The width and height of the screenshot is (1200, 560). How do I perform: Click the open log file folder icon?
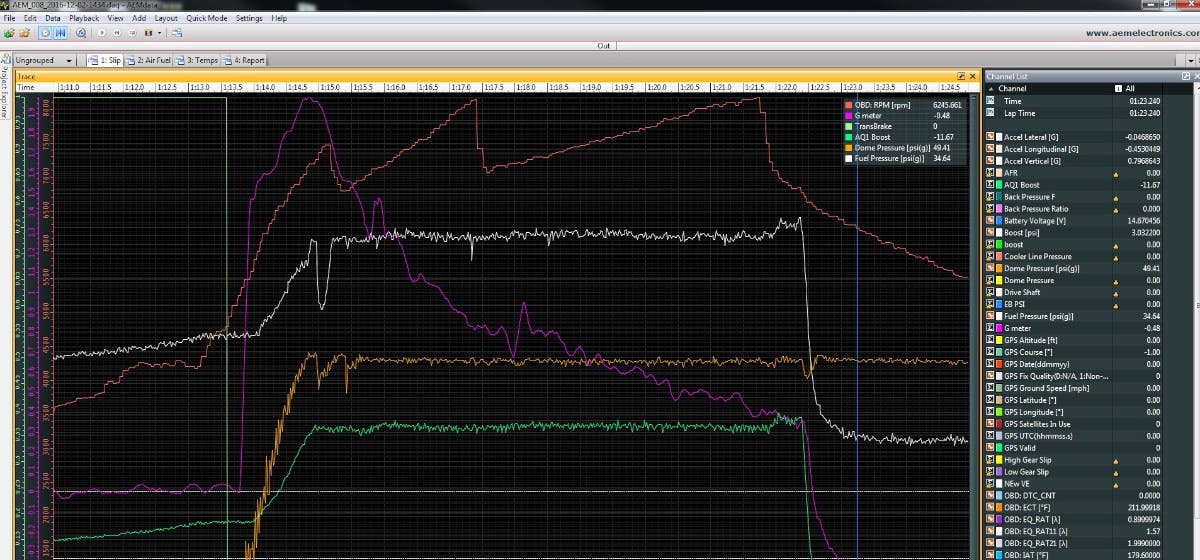pyautogui.click(x=9, y=33)
